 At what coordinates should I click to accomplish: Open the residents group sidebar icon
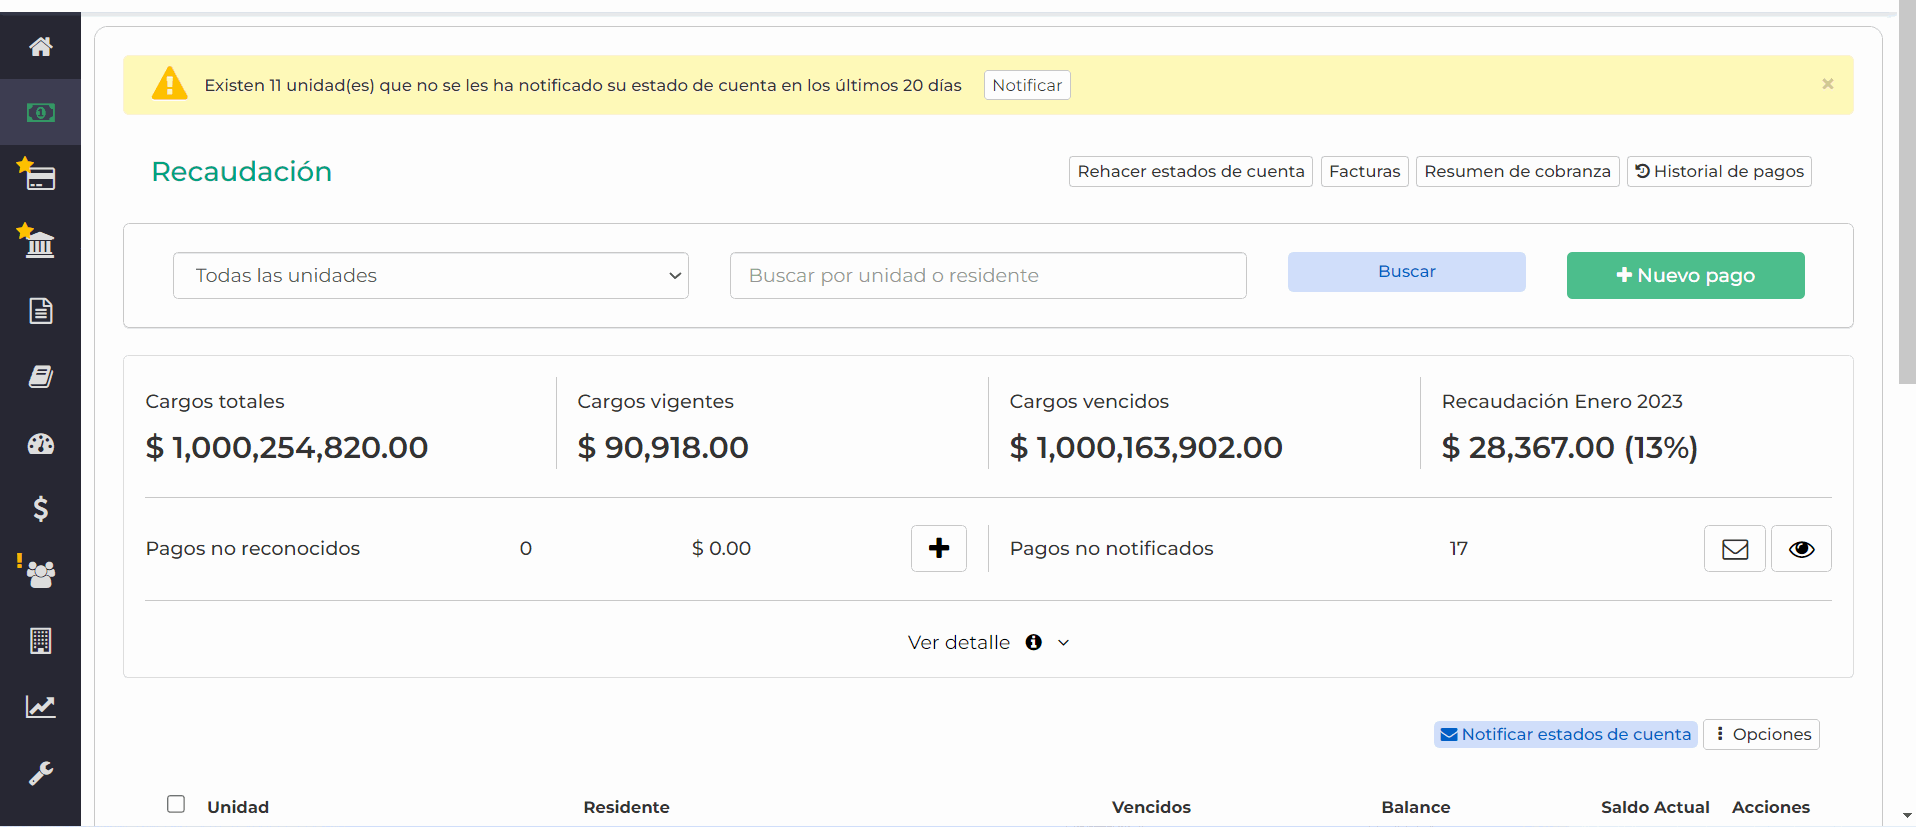(40, 574)
